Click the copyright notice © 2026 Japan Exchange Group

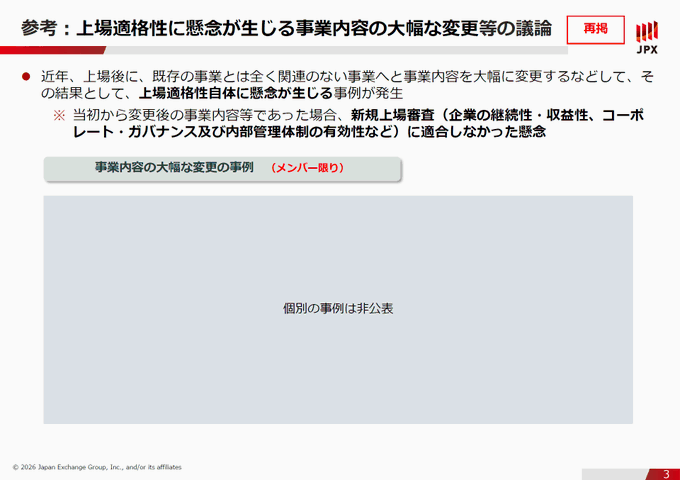(x=97, y=467)
